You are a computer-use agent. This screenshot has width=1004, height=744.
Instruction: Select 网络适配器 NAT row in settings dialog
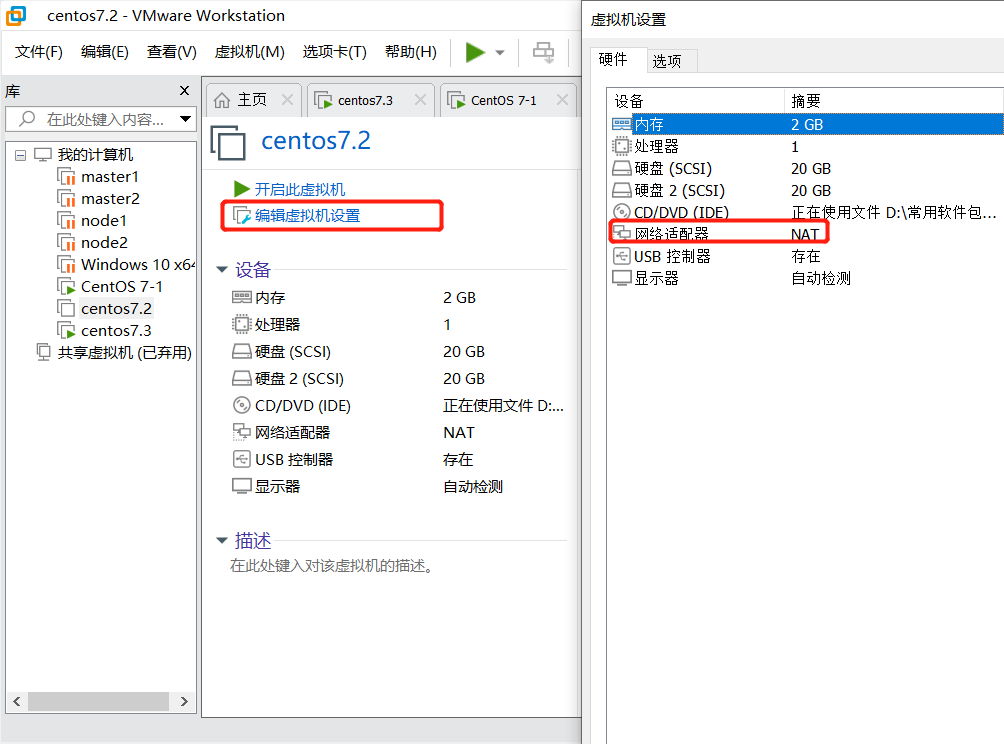pyautogui.click(x=806, y=234)
